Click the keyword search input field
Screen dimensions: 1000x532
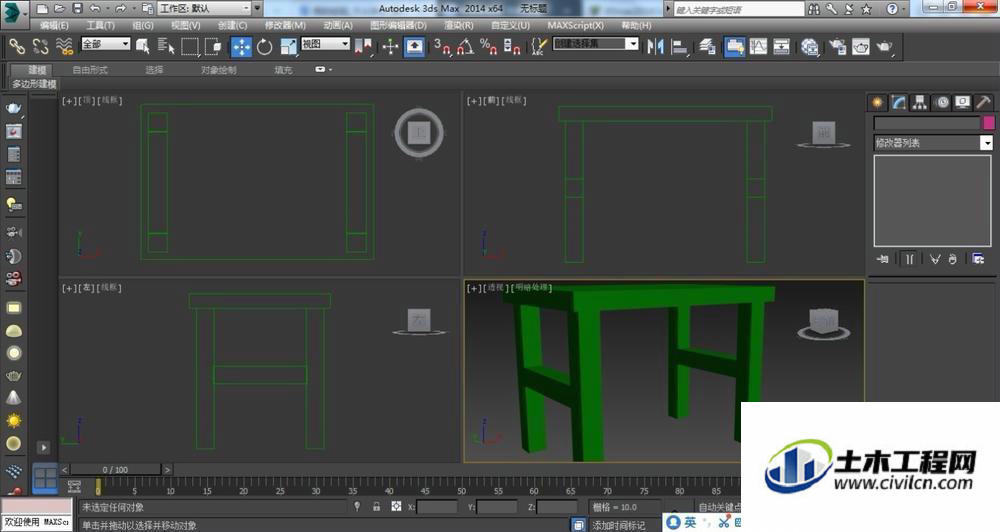(739, 9)
